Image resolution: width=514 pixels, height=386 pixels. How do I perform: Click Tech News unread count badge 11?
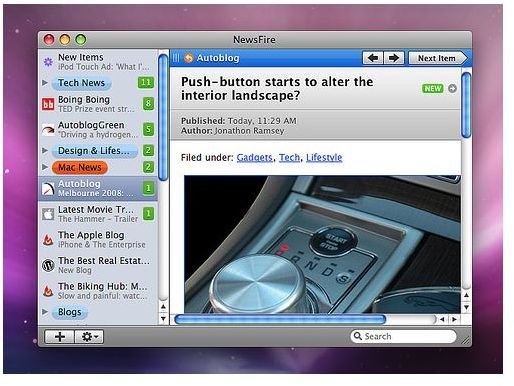146,83
